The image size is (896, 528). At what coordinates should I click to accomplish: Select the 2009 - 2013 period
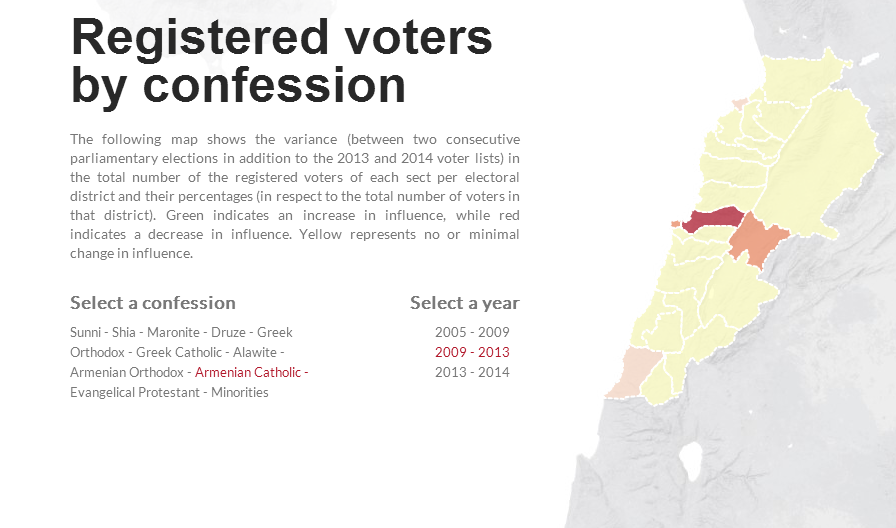click(472, 352)
